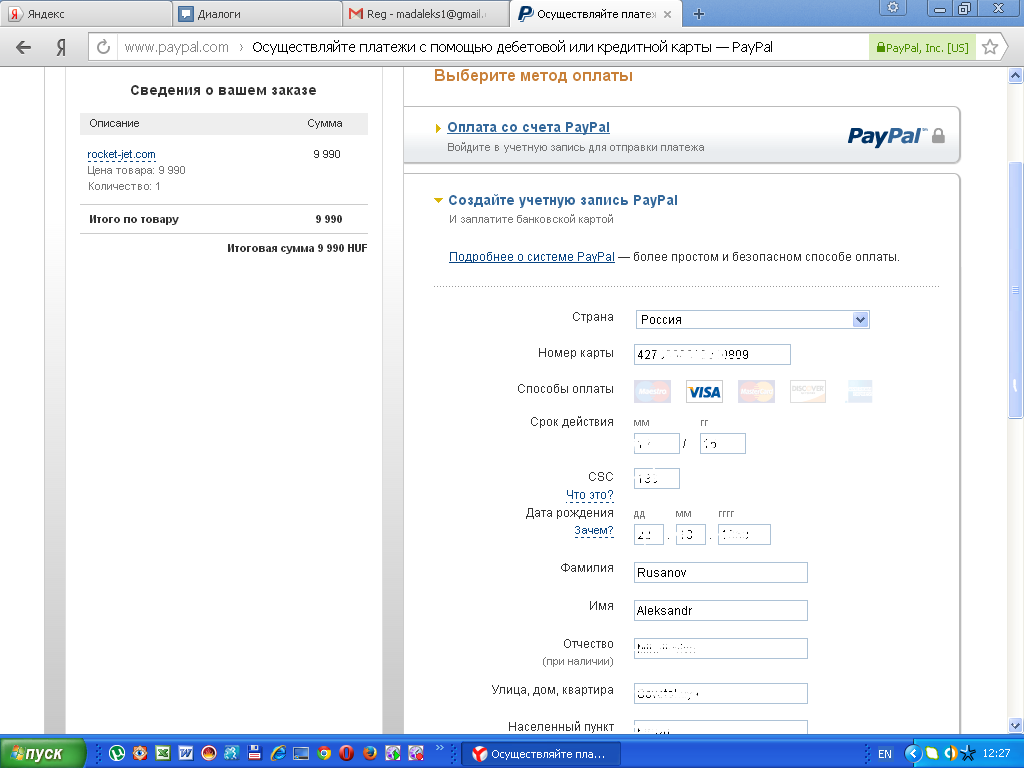Click the MasterCard payment method icon

(x=756, y=391)
